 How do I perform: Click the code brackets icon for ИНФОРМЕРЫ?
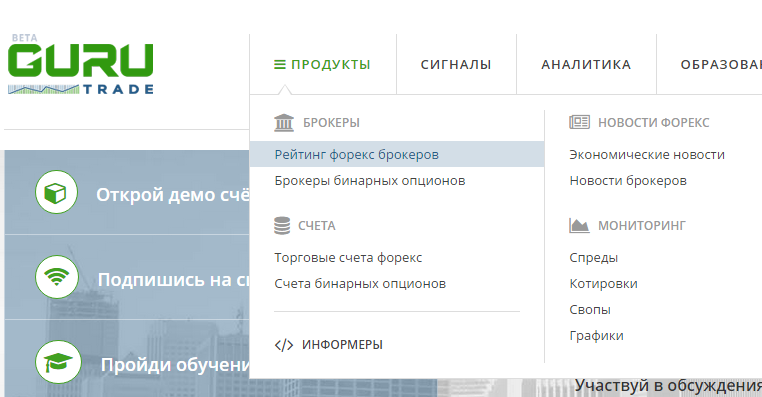[x=284, y=345]
